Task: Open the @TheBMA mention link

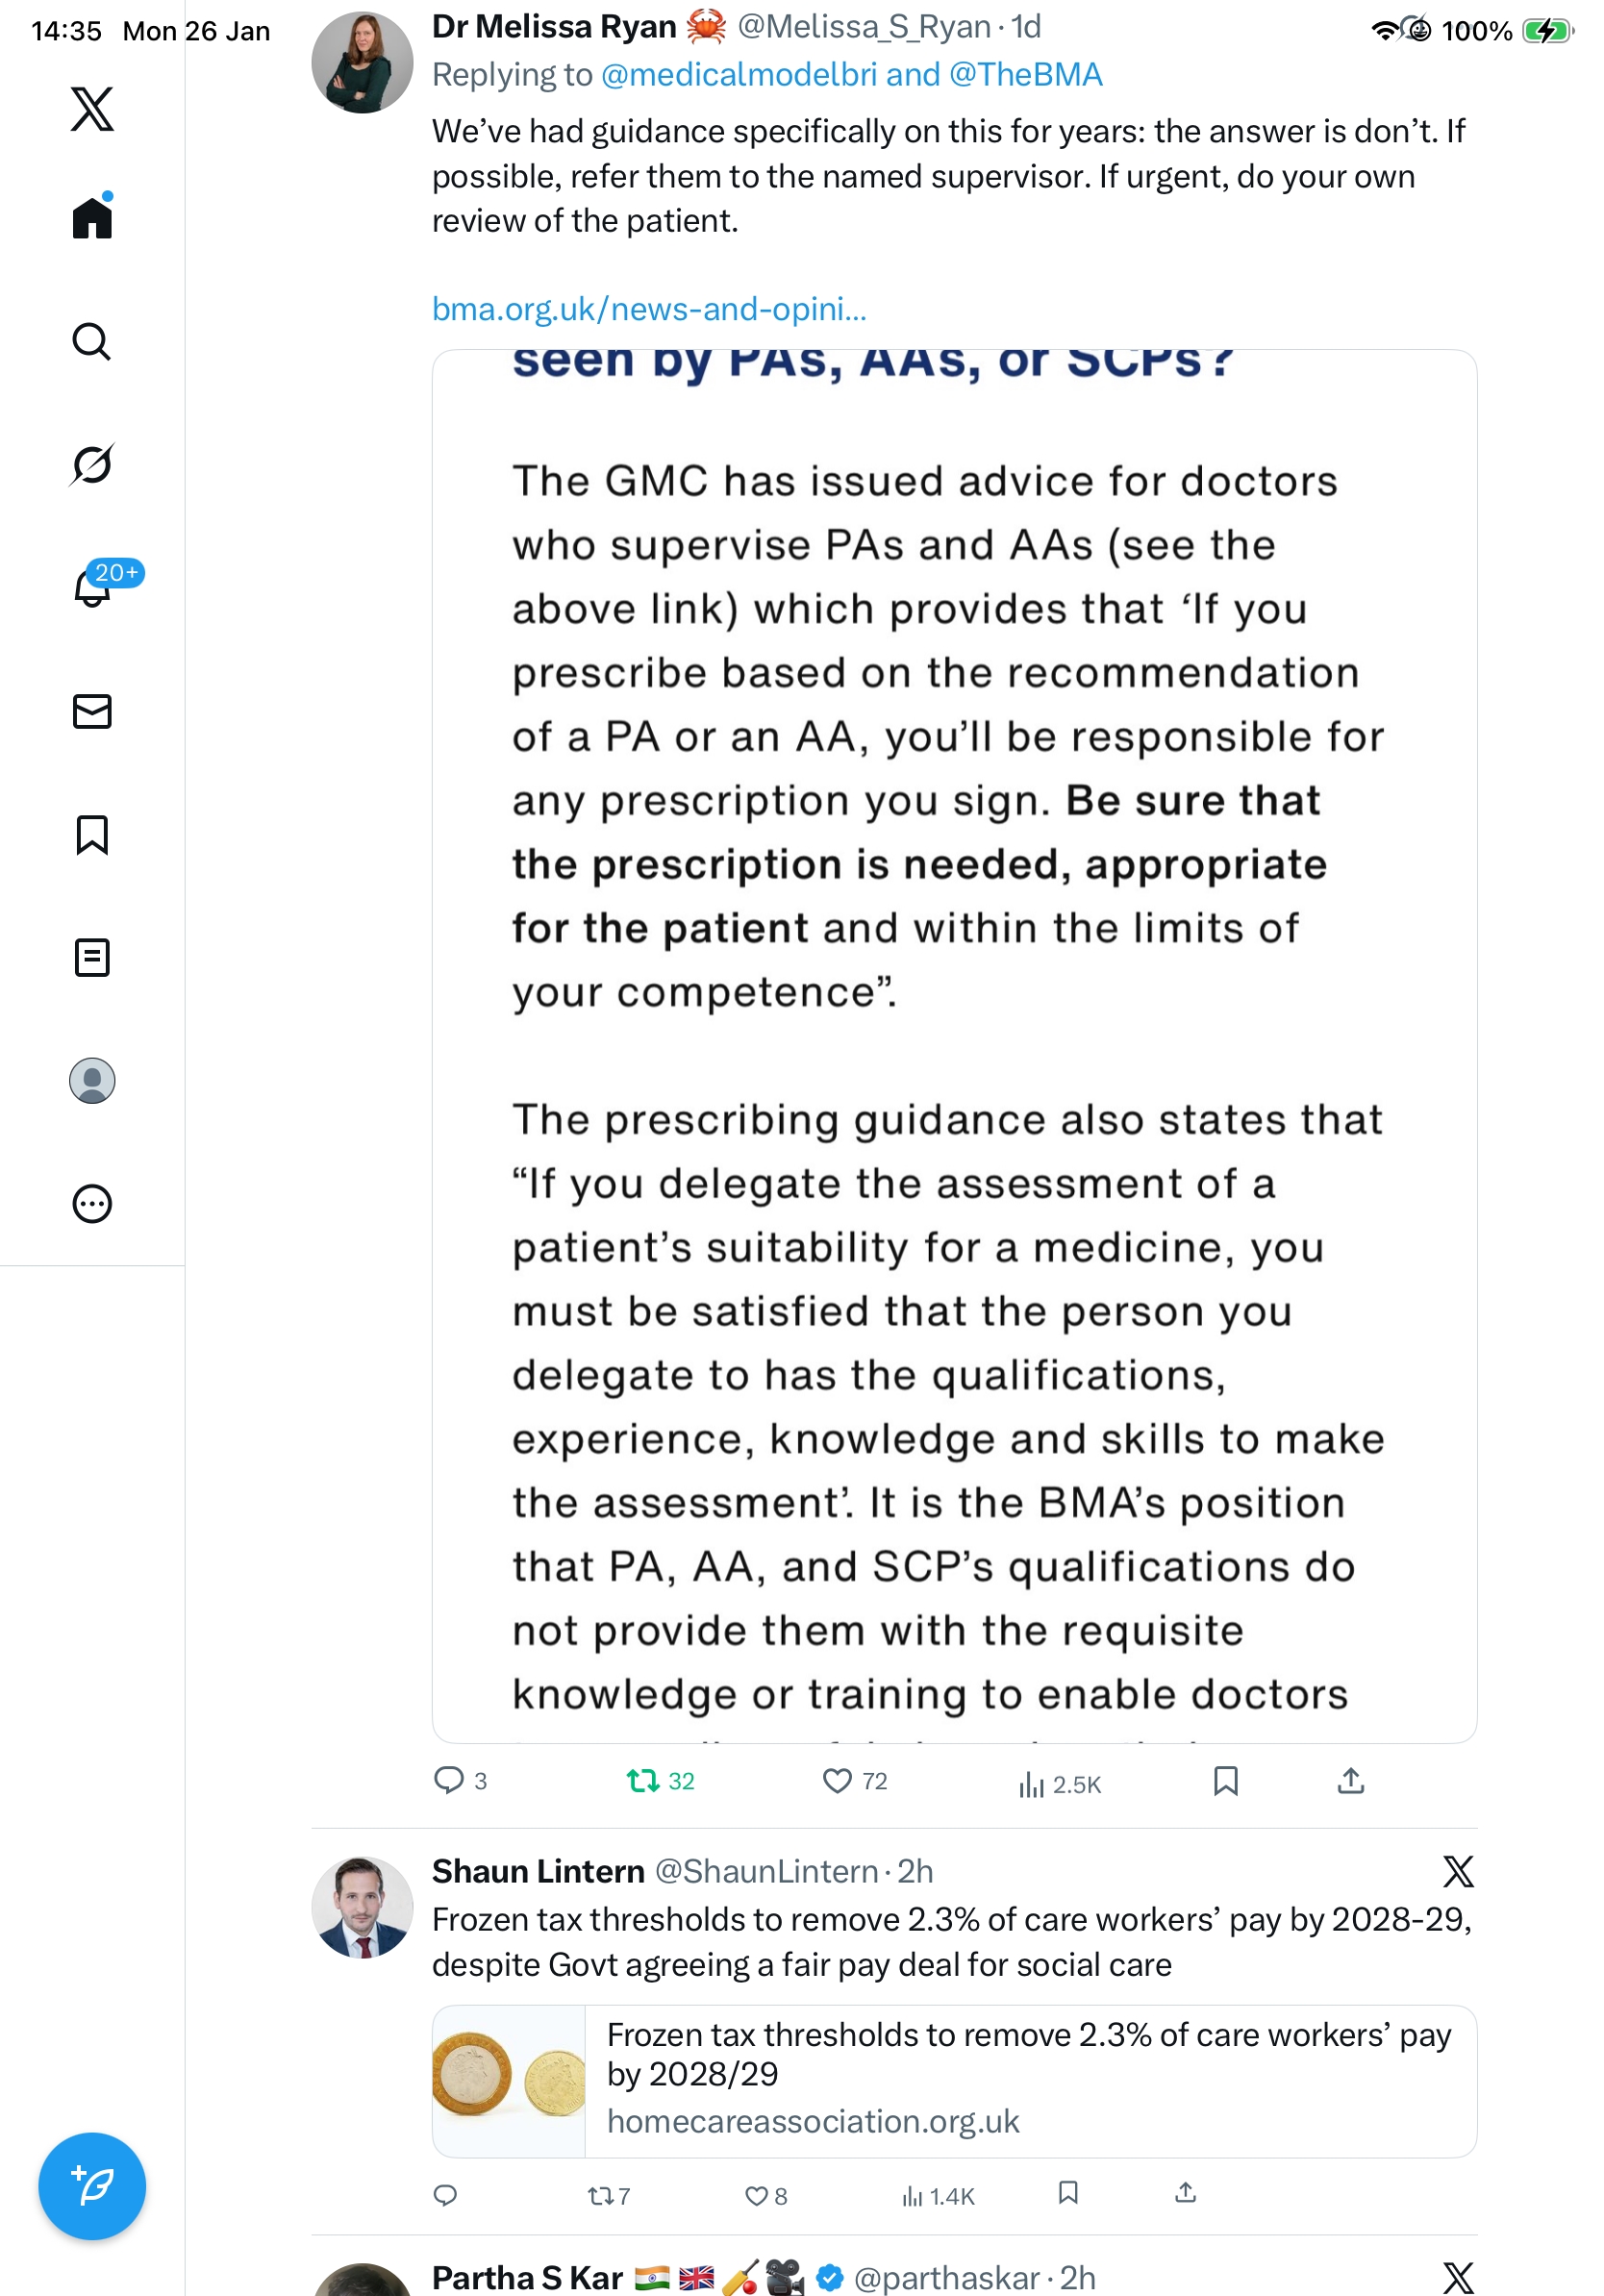Action: pos(1025,75)
